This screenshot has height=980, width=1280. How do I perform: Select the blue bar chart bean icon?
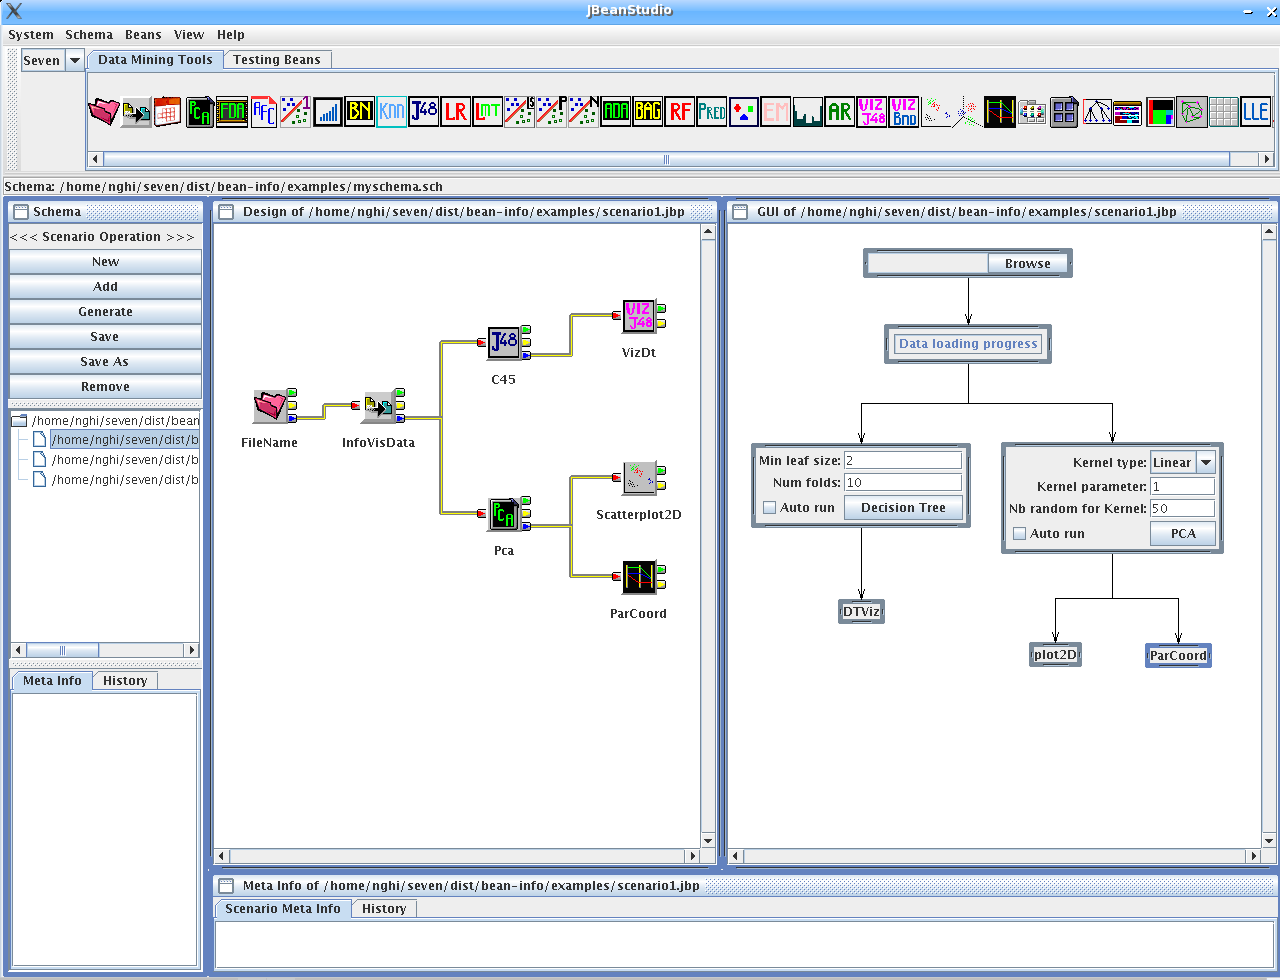coord(328,111)
